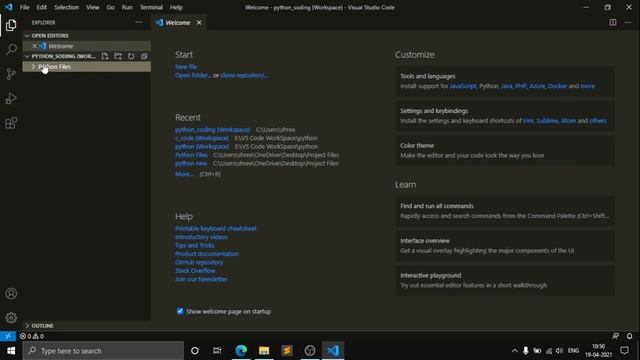Close Welcome in Open Editors list
The image size is (640, 360).
[35, 46]
